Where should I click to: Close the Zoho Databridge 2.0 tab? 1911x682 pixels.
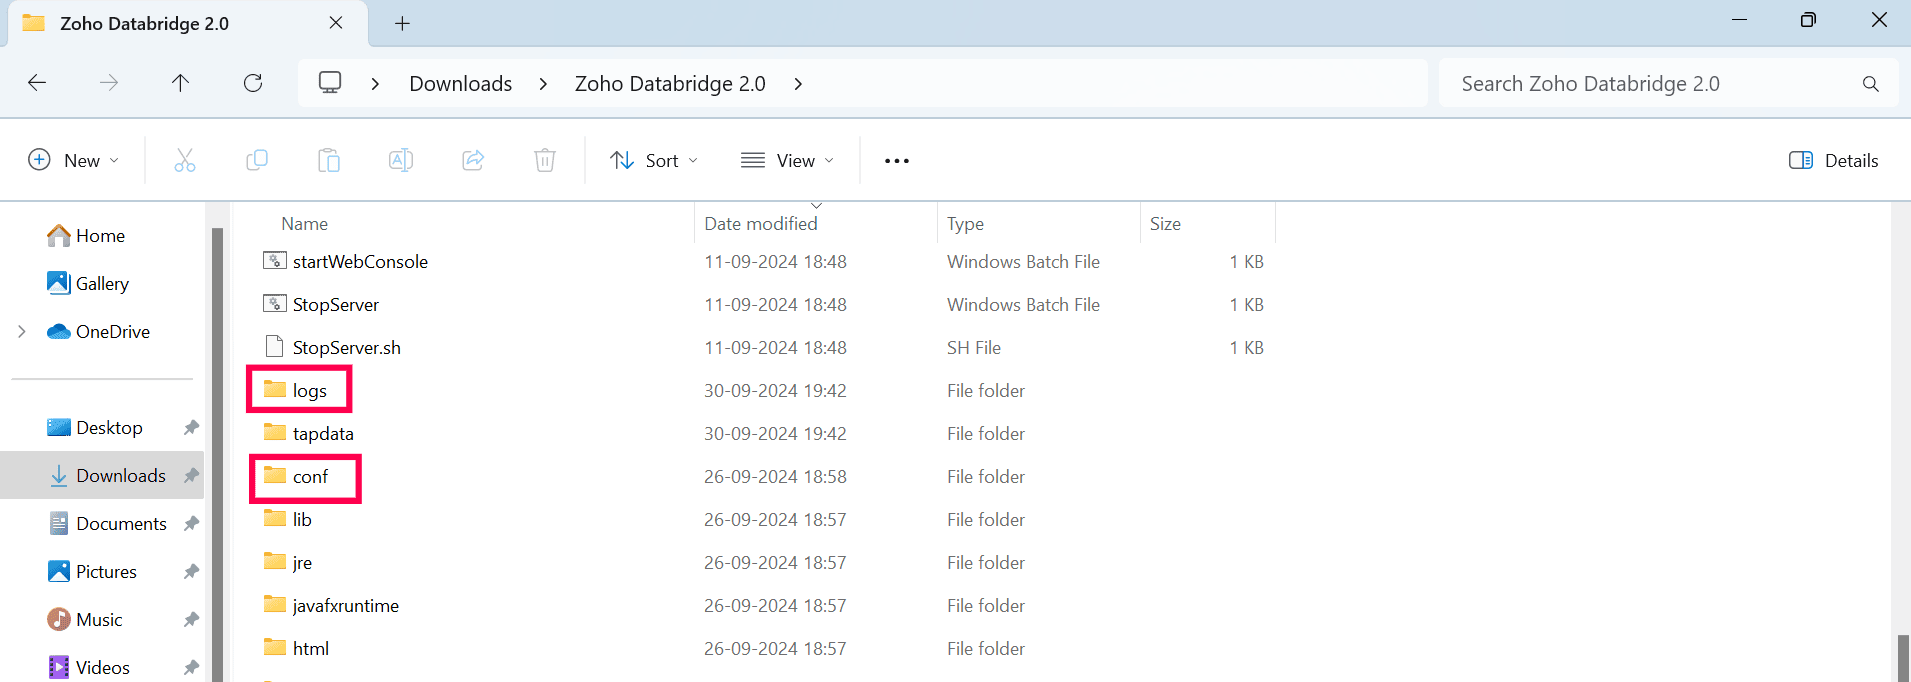336,22
